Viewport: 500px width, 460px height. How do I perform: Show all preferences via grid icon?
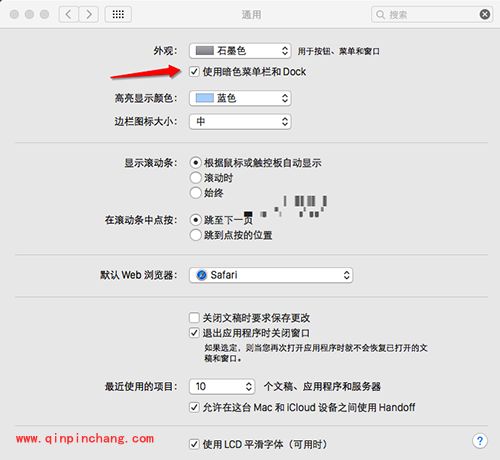pos(118,14)
